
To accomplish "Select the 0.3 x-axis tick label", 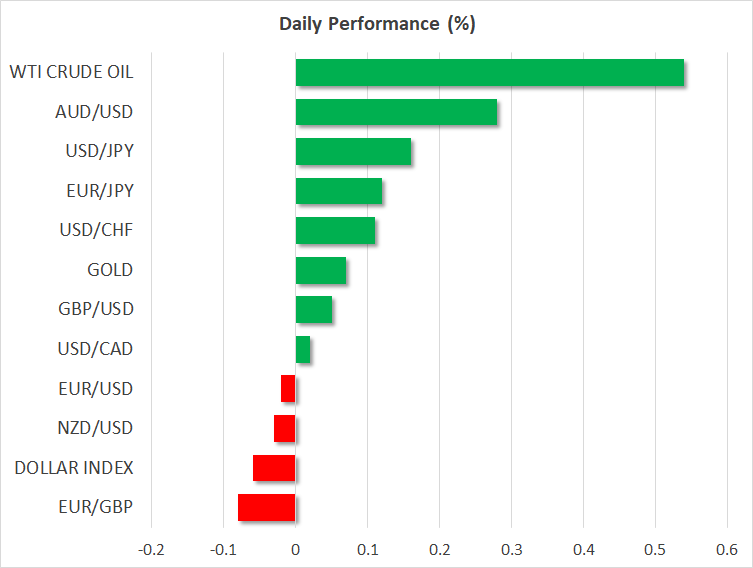I will (x=511, y=549).
